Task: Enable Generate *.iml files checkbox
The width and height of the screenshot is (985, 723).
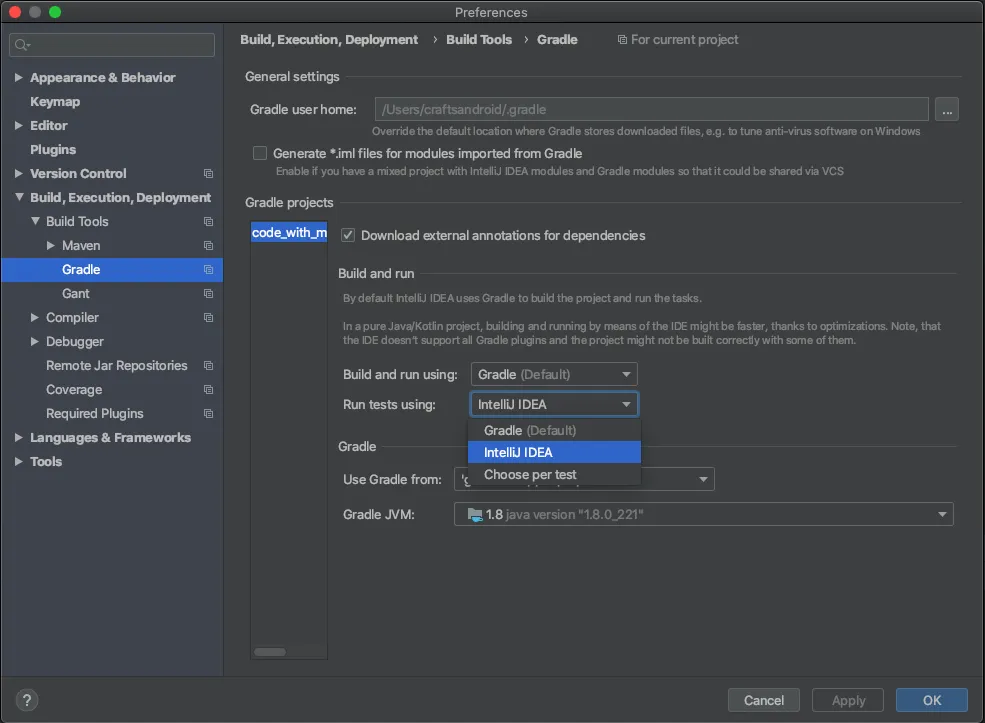Action: 260,154
